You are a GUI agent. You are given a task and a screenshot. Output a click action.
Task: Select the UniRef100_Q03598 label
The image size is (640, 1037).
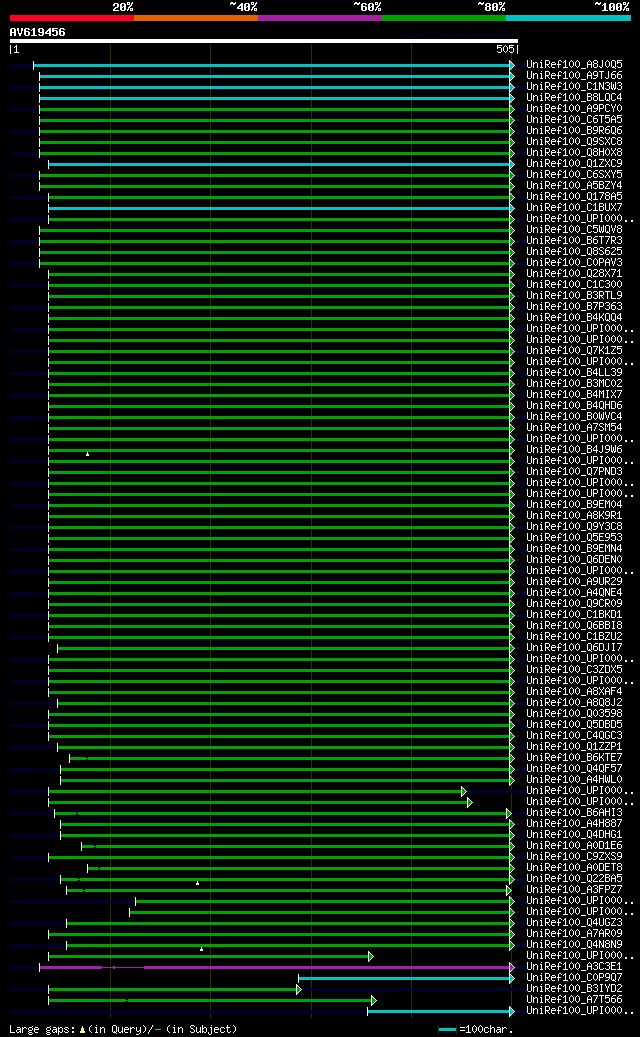pos(574,714)
